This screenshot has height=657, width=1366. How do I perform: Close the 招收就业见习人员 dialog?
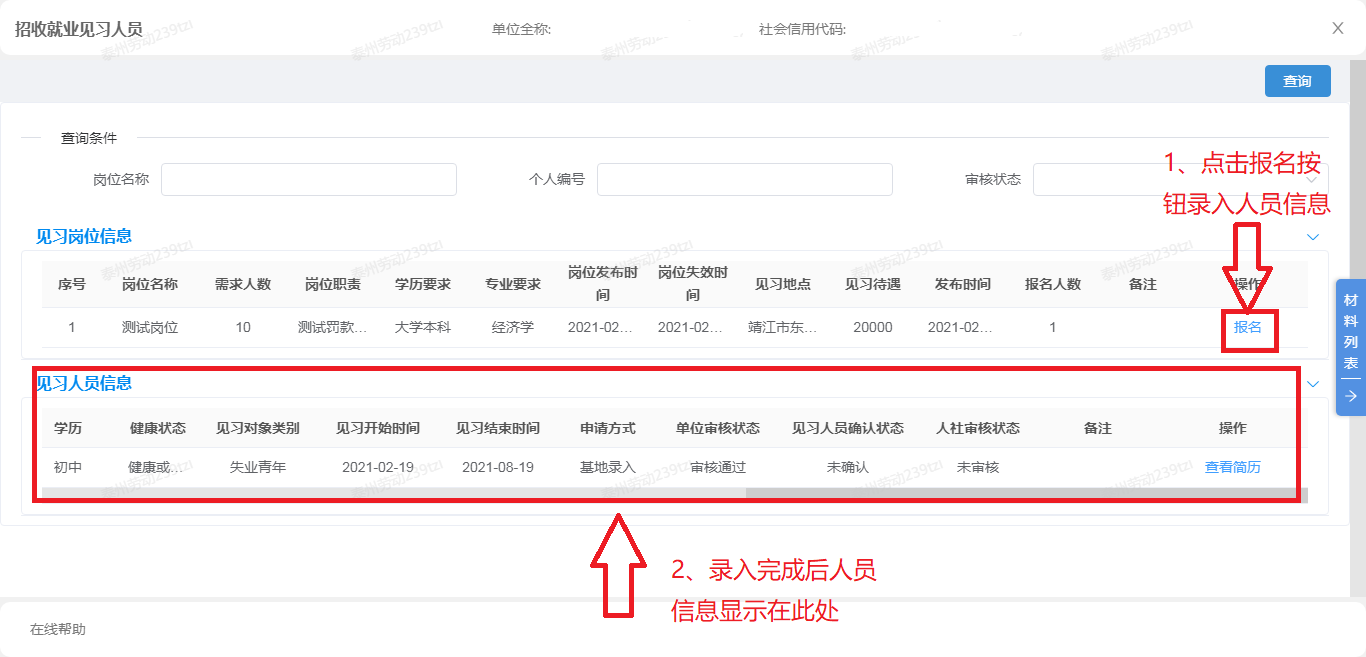click(x=1338, y=28)
